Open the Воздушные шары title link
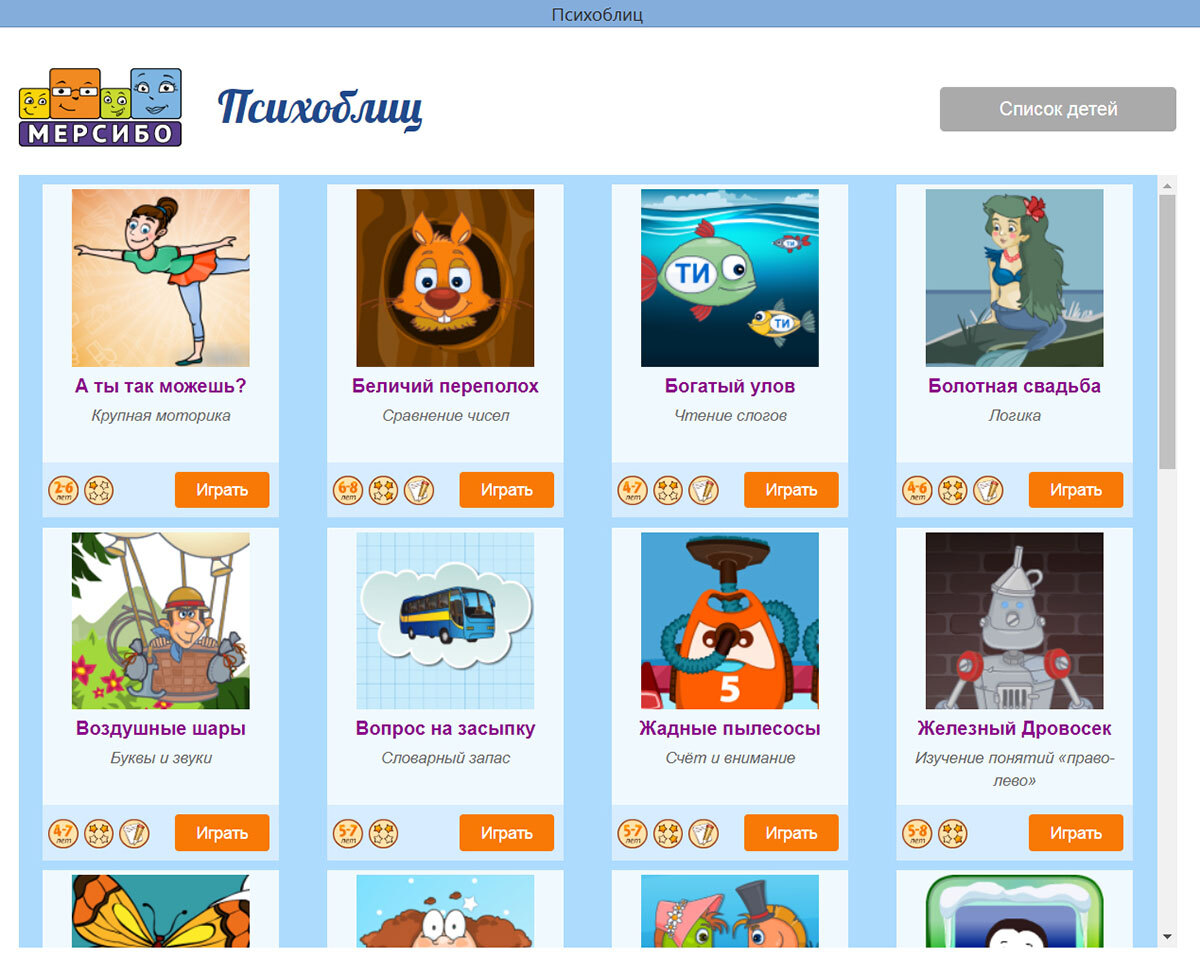The width and height of the screenshot is (1200, 976). point(161,729)
